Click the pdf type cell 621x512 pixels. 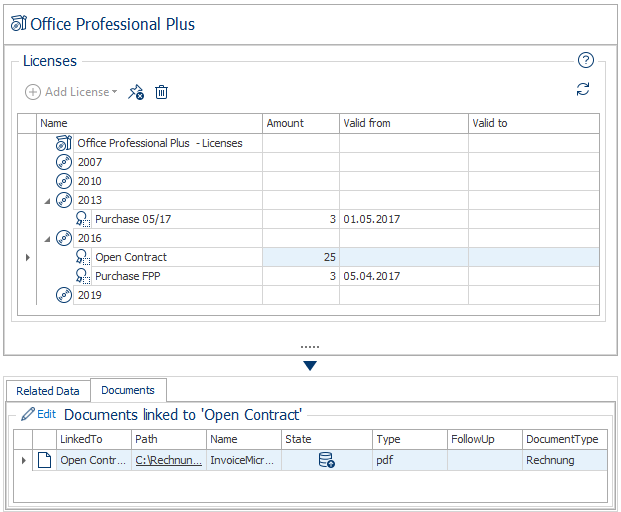(x=410, y=460)
